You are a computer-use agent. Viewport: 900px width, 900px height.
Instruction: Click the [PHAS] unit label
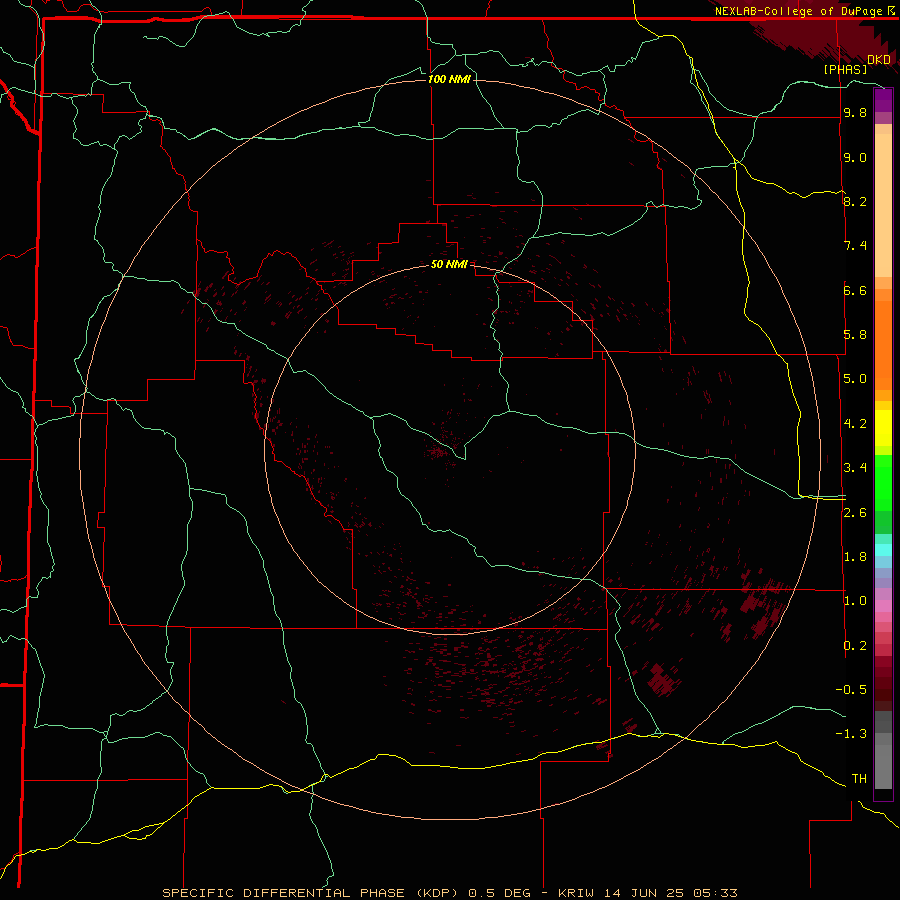click(845, 69)
